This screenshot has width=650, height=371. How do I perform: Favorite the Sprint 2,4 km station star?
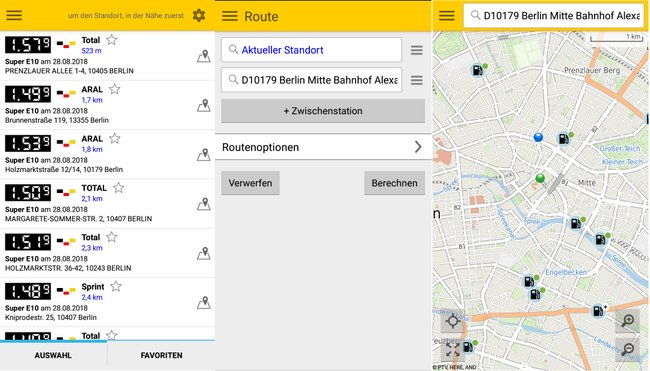[x=116, y=286]
